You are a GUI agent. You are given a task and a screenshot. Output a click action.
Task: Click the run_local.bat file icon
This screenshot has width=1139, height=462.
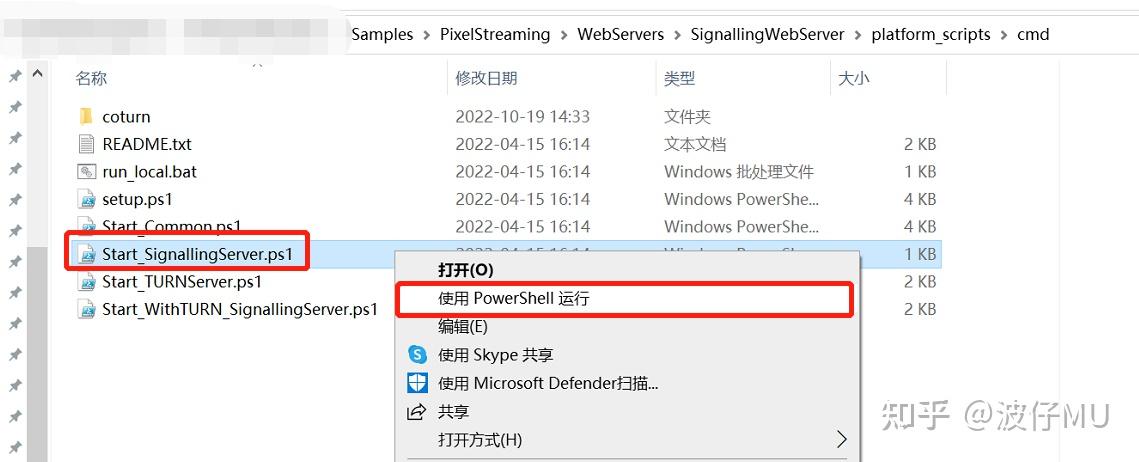tap(86, 172)
